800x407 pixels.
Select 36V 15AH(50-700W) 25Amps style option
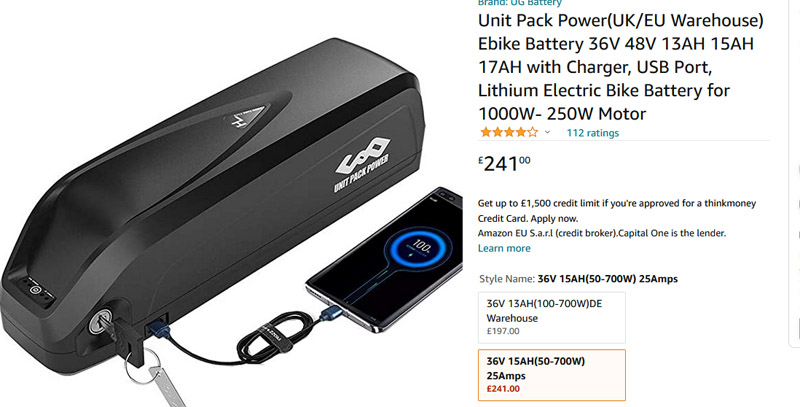tap(552, 375)
